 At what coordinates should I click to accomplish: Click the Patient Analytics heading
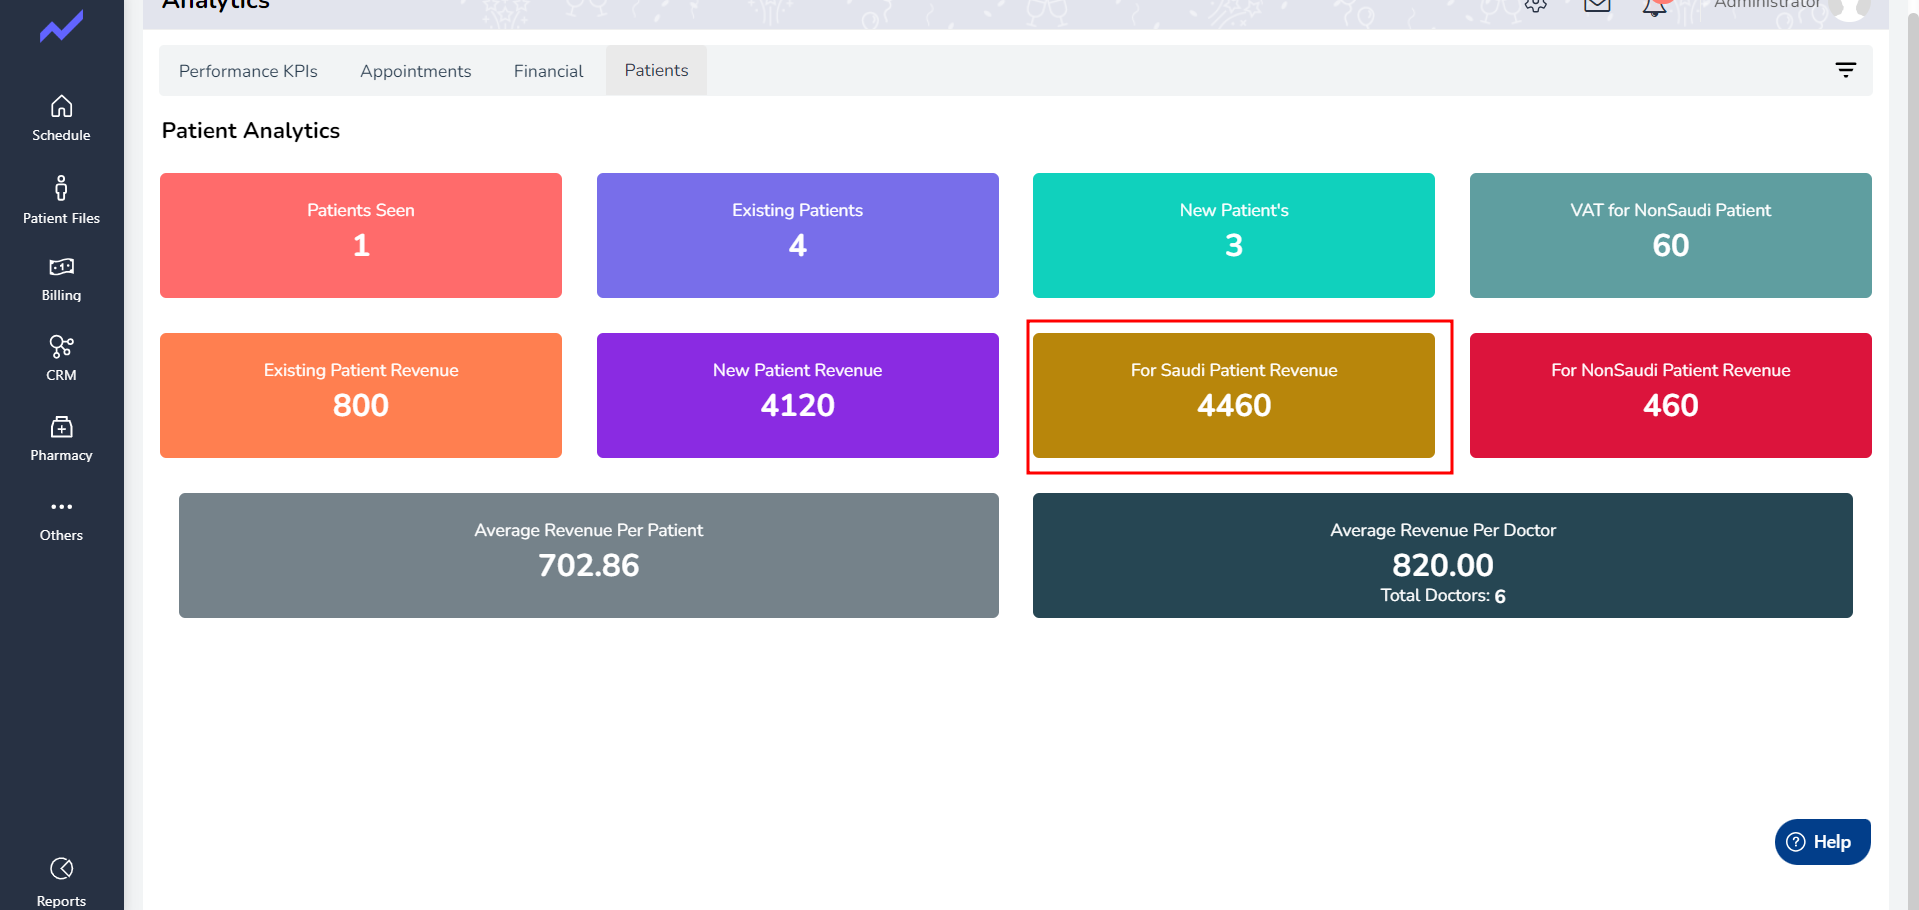point(251,131)
